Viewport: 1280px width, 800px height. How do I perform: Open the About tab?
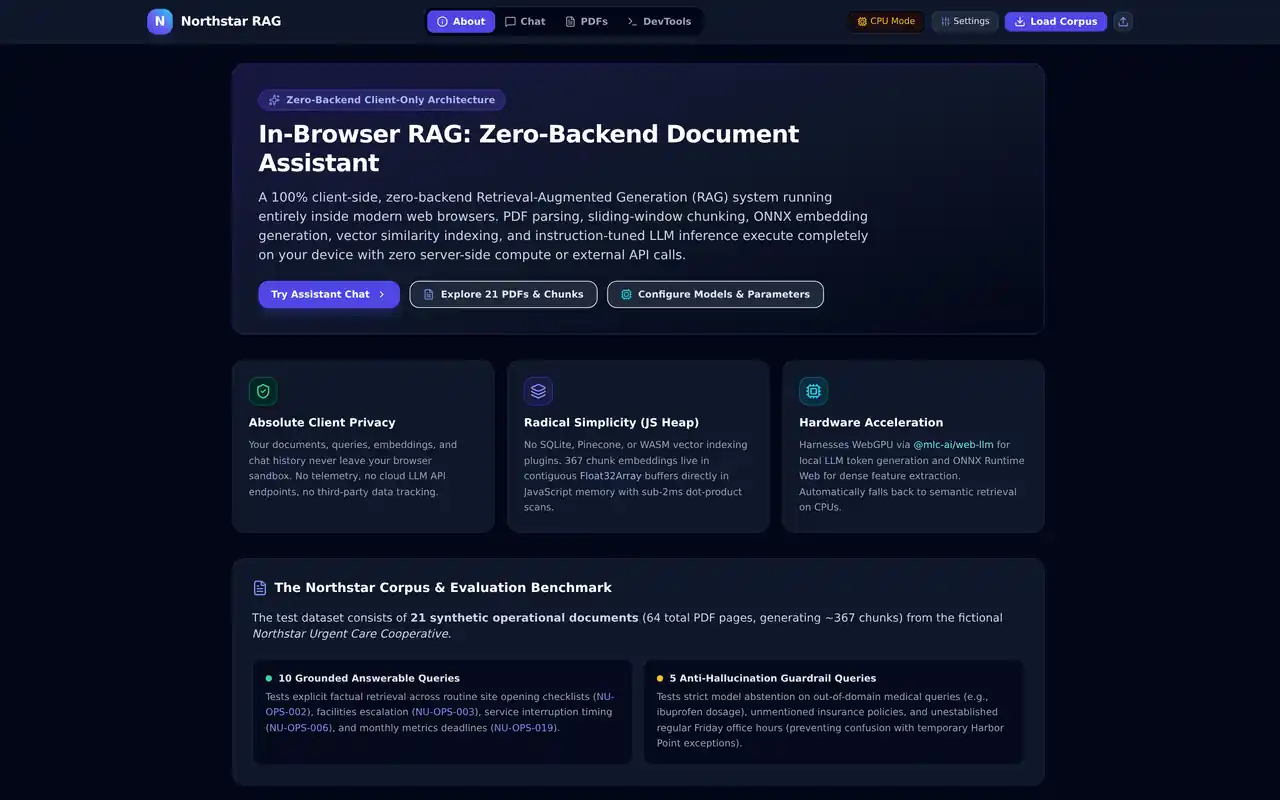461,21
